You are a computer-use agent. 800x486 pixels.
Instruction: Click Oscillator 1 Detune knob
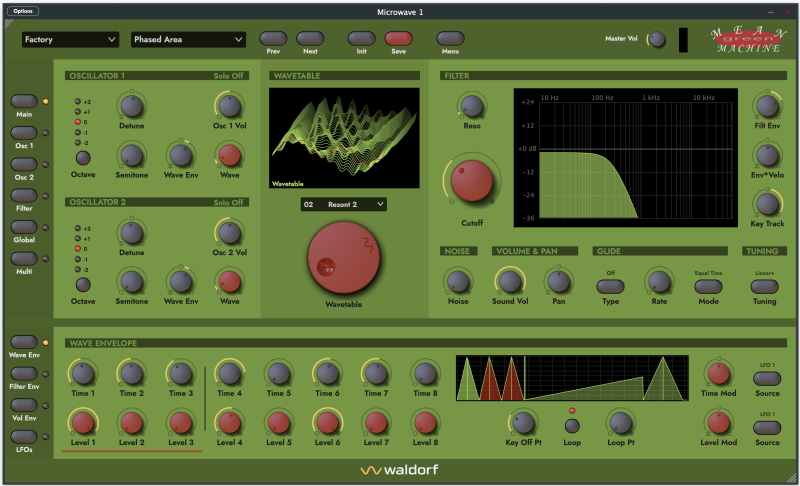pos(132,106)
